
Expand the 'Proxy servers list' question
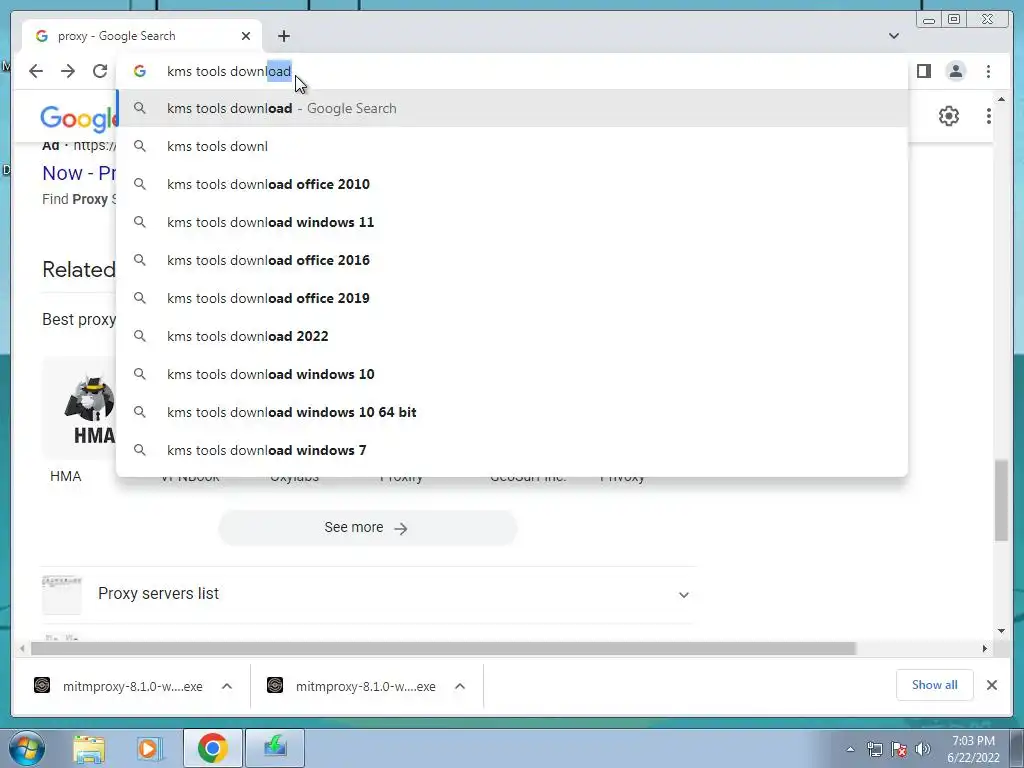click(x=368, y=594)
